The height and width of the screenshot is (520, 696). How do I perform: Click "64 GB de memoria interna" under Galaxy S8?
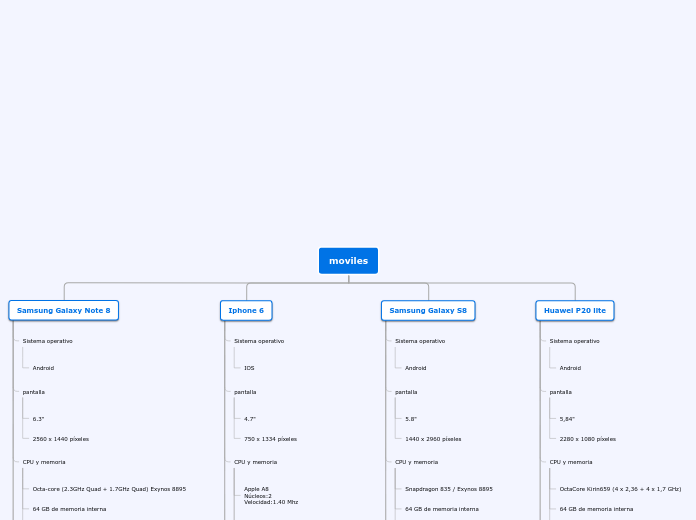click(x=442, y=509)
